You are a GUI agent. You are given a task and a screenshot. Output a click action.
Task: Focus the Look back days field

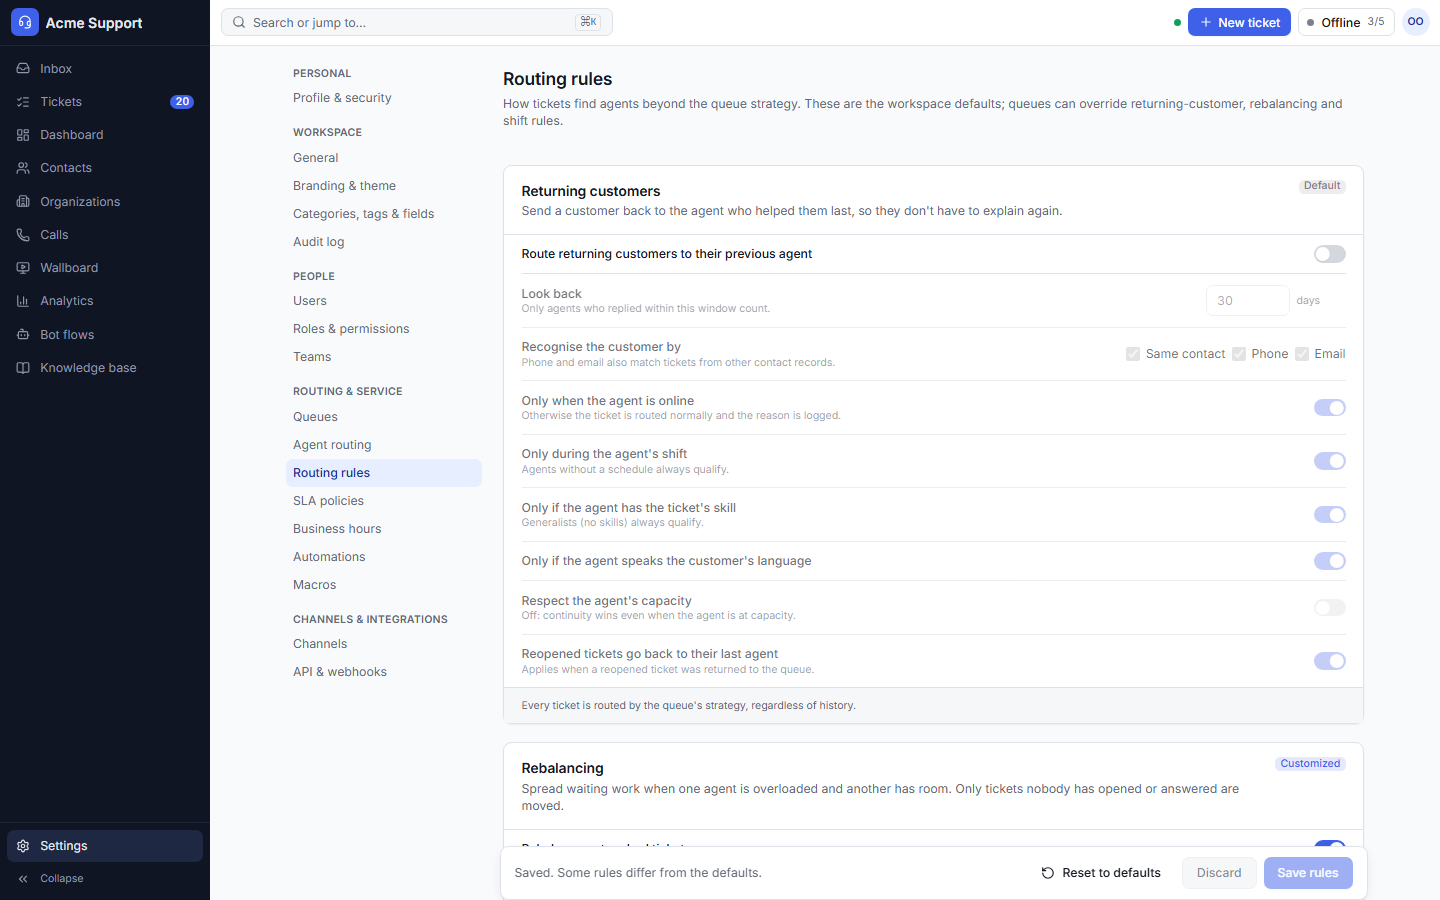[x=1248, y=301]
